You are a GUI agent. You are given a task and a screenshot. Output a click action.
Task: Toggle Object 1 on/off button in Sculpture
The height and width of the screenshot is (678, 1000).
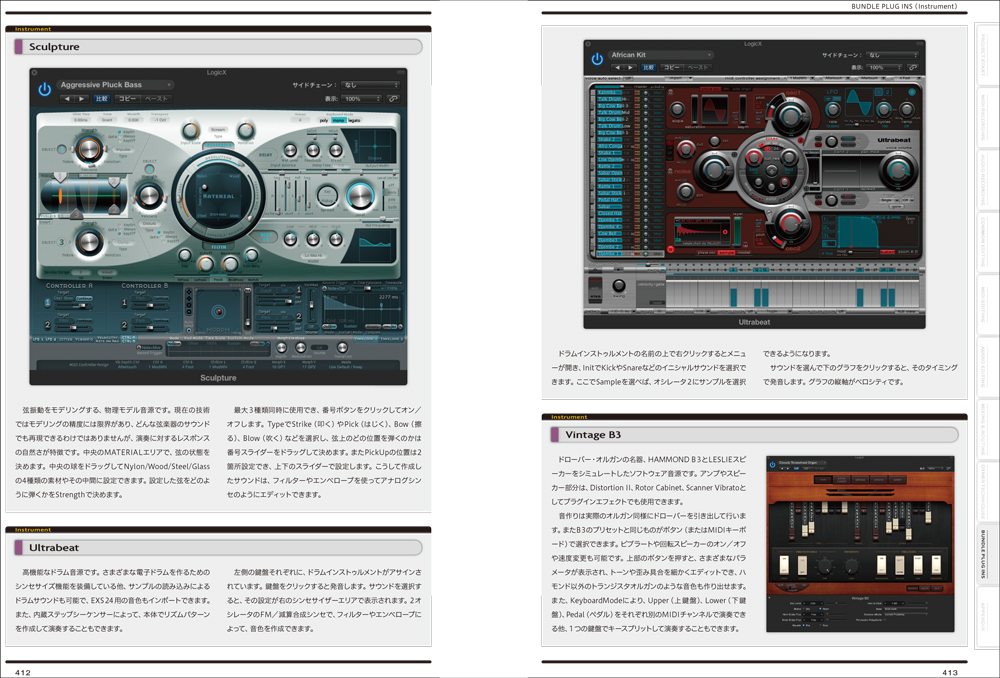pos(62,149)
